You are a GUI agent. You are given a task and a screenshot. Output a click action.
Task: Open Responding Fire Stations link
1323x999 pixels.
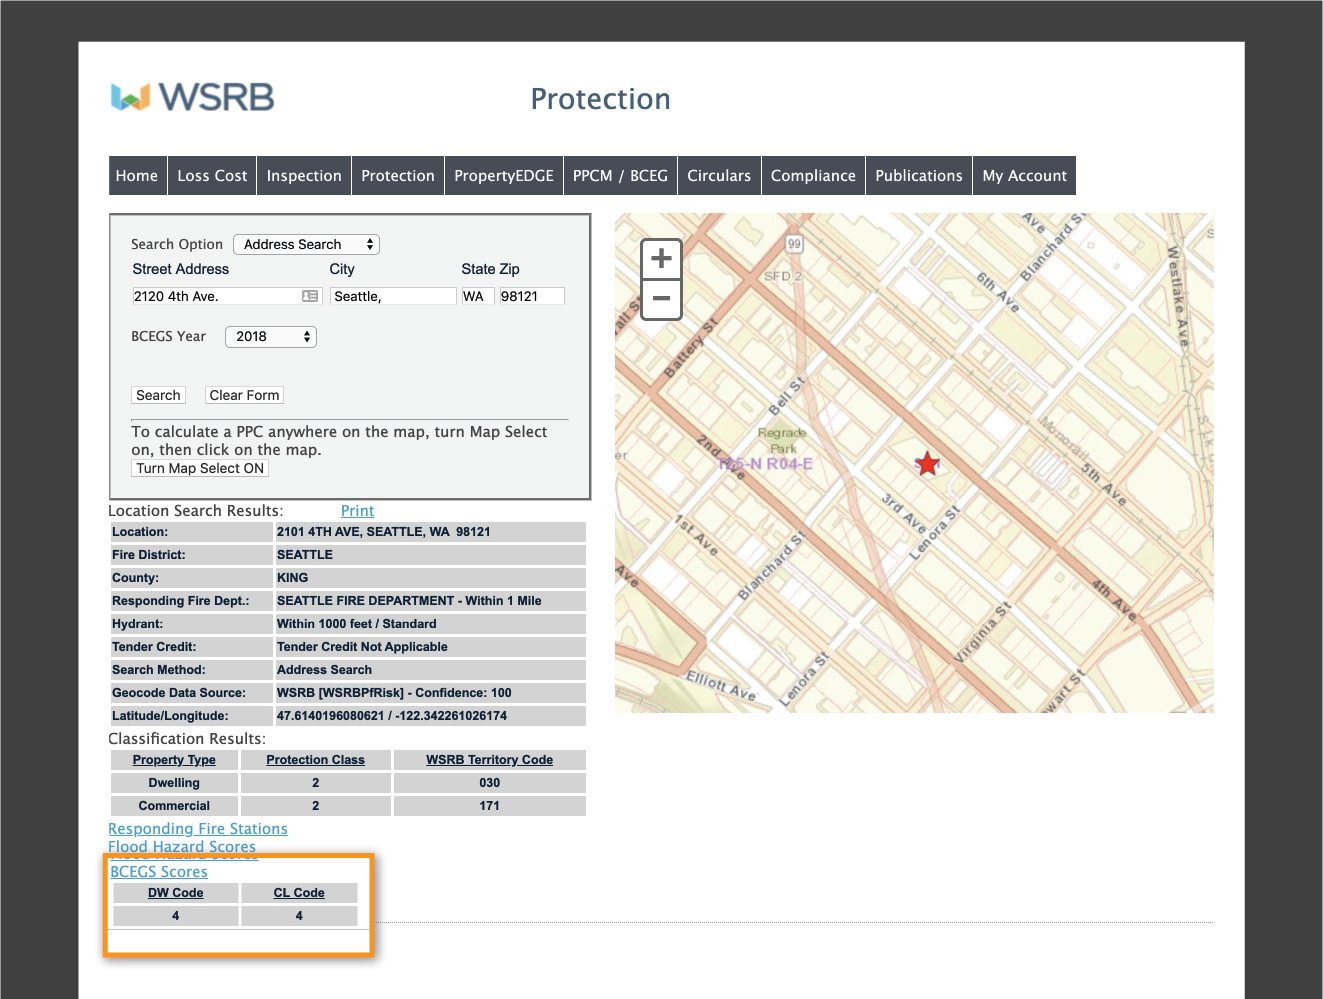pyautogui.click(x=197, y=828)
